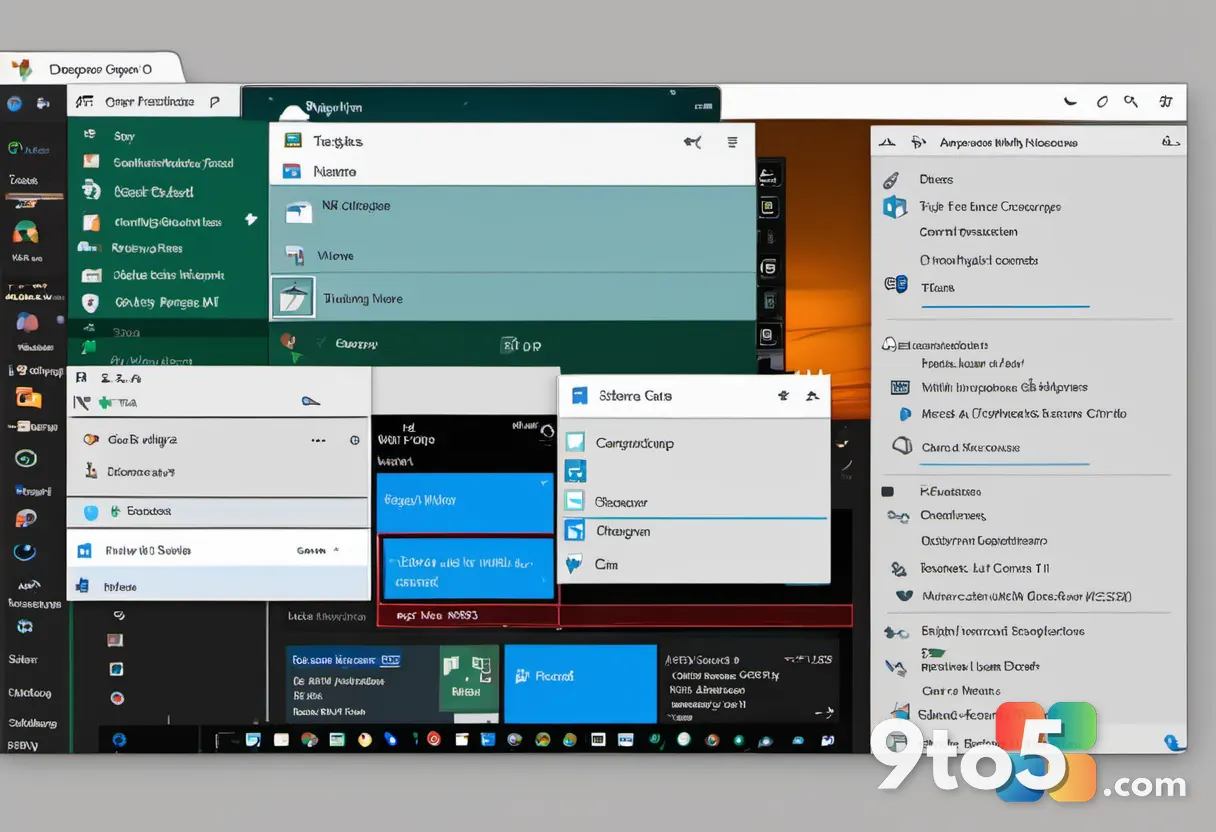
Task: Click the upward triangle in the right panel header
Action: [886, 143]
